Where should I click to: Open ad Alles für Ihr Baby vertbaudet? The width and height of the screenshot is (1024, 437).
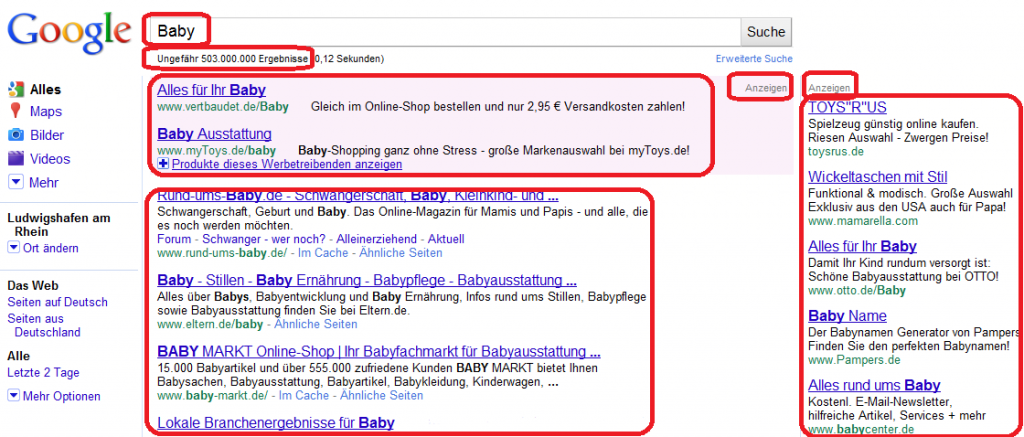tap(212, 89)
